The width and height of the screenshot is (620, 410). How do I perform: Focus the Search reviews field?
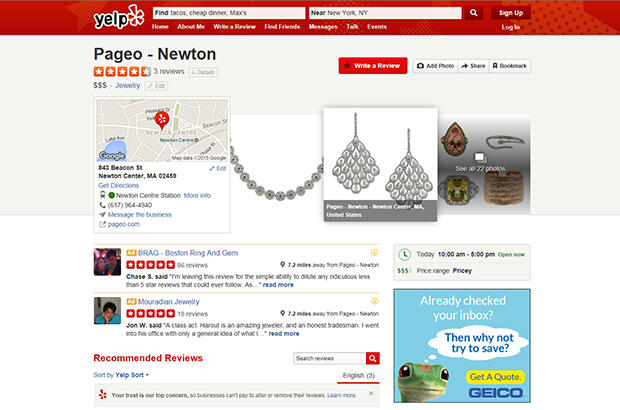pyautogui.click(x=329, y=358)
